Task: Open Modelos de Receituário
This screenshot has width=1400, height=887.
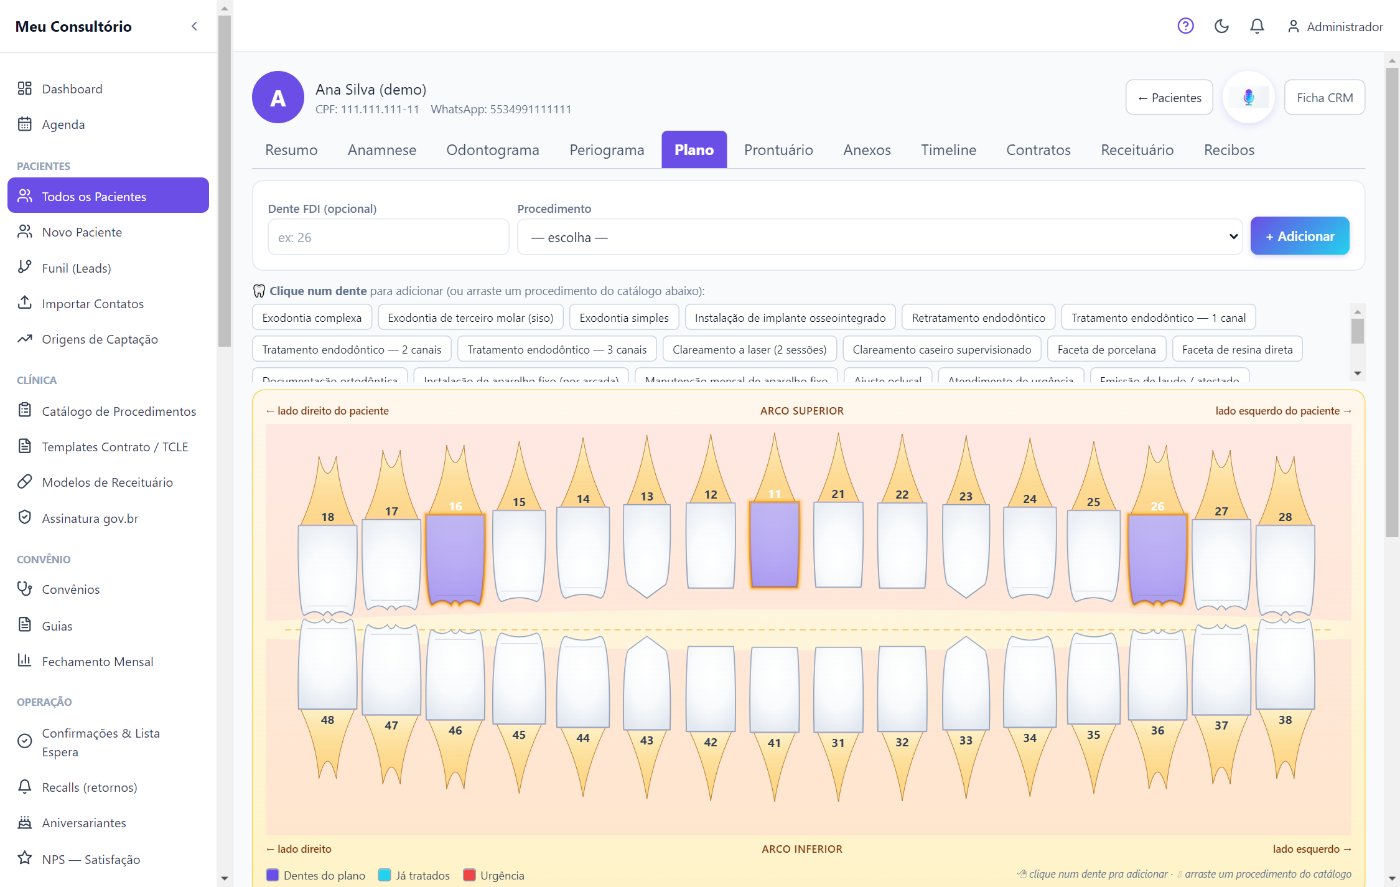Action: coord(108,482)
